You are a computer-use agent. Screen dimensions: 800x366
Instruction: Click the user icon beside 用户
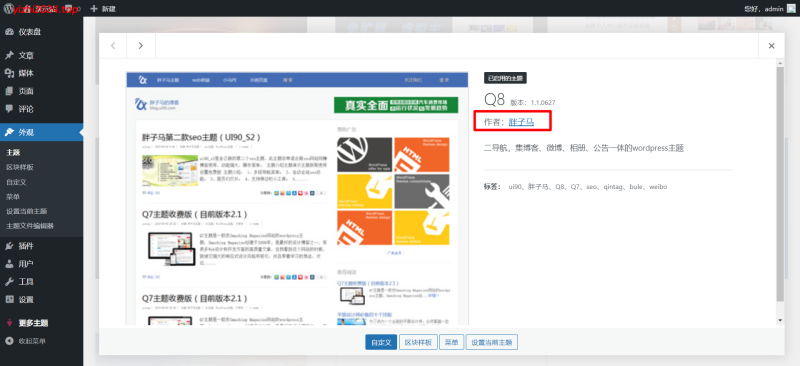pyautogui.click(x=9, y=264)
